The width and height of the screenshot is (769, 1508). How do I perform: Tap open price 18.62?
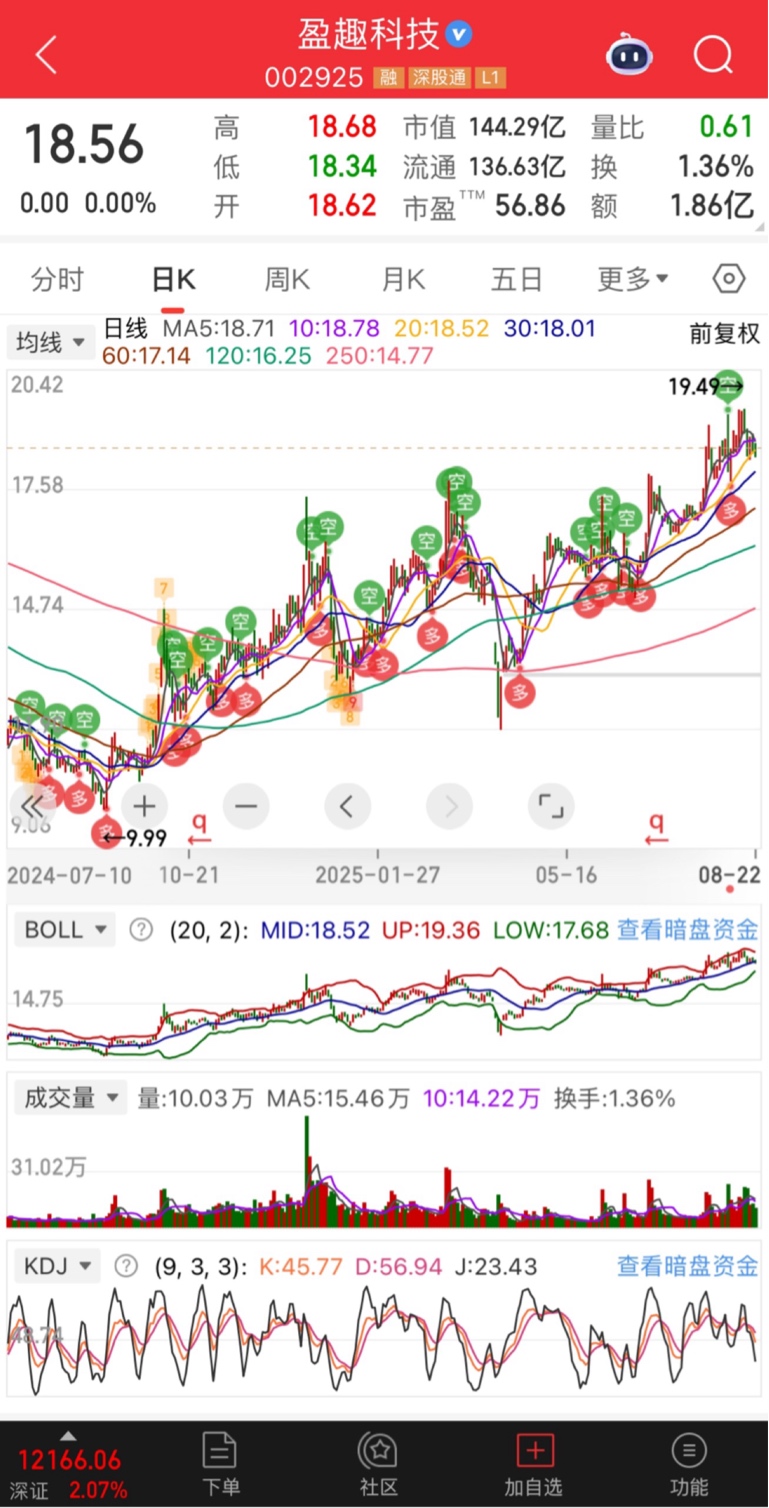pos(342,206)
